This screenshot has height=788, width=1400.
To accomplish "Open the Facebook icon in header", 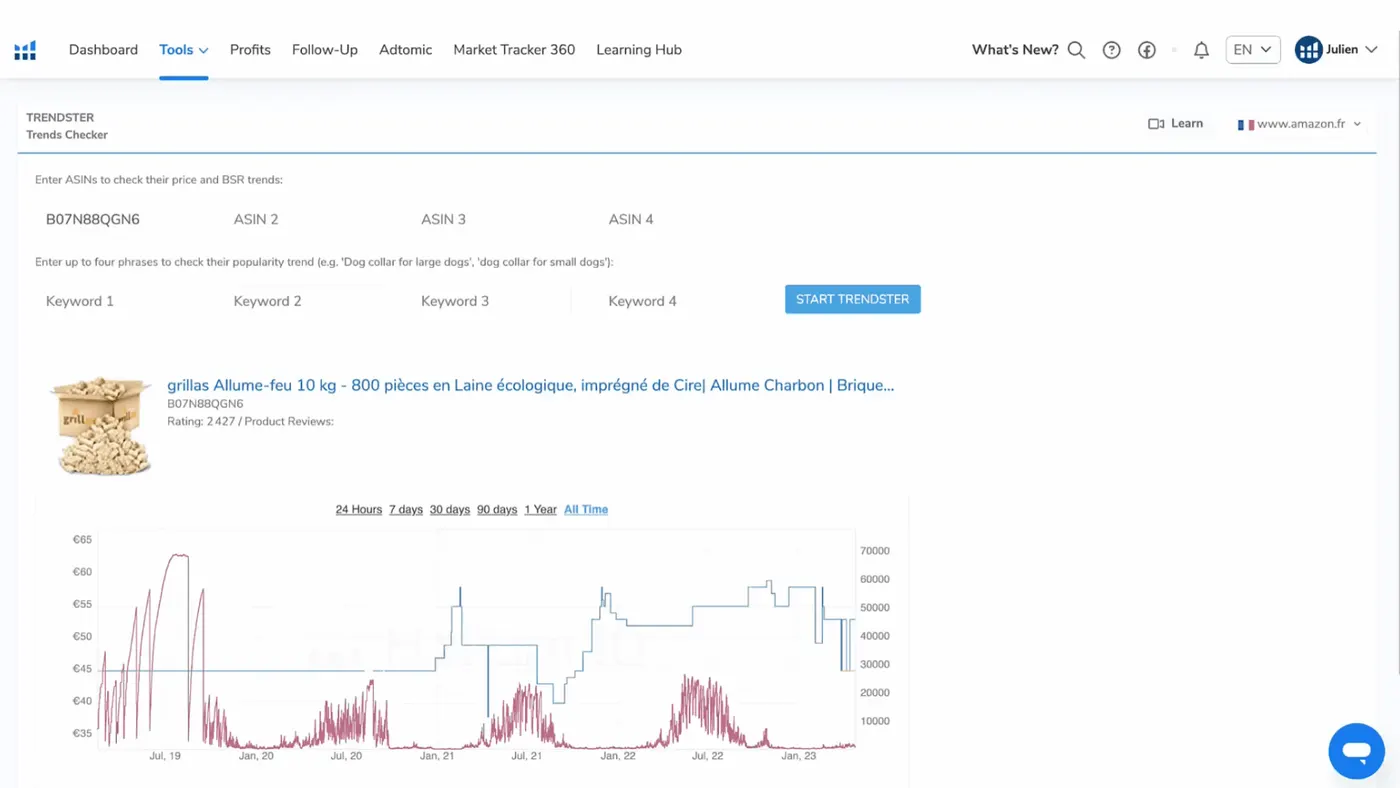I will pos(1147,50).
